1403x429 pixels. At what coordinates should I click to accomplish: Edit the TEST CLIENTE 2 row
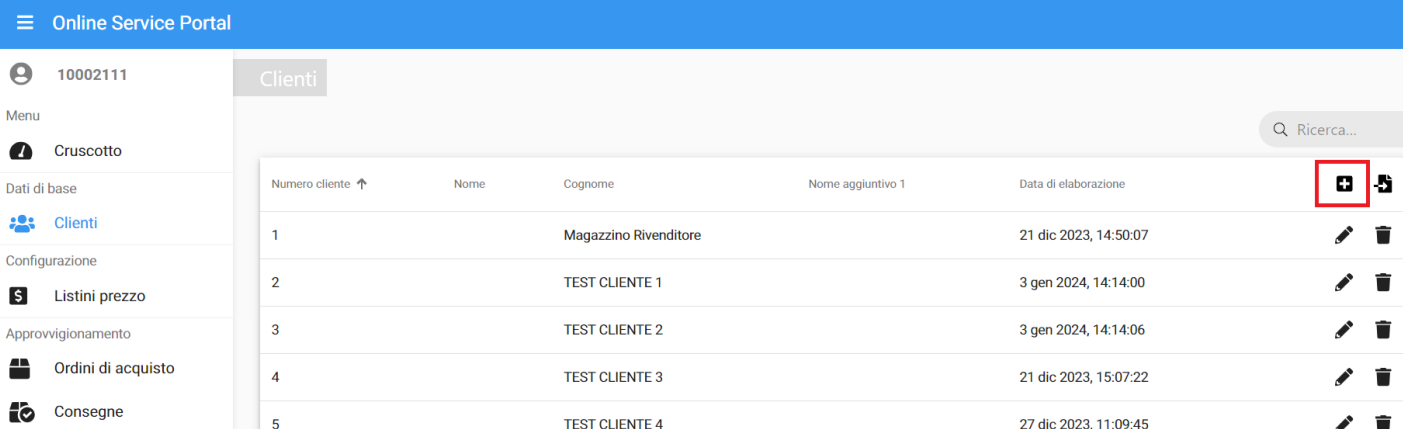click(1344, 329)
